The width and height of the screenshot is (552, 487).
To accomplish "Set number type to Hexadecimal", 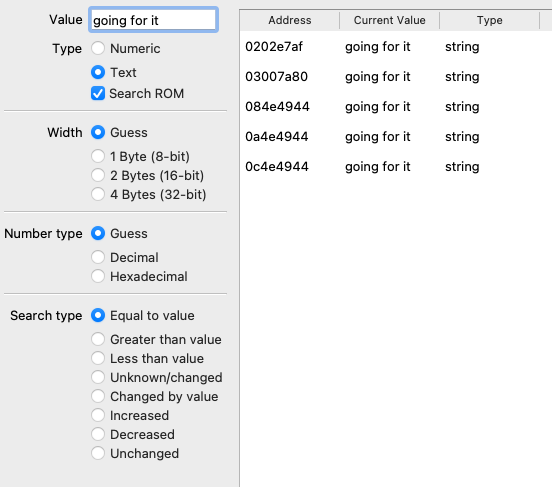I will tap(98, 276).
